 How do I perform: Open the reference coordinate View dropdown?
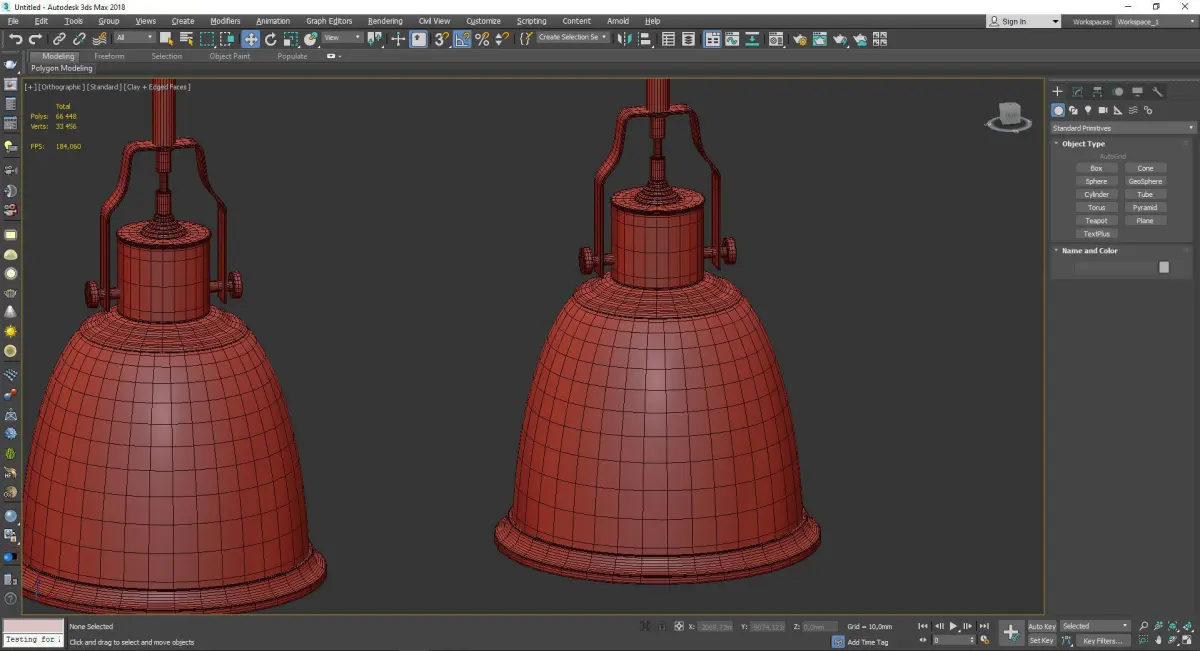point(342,38)
